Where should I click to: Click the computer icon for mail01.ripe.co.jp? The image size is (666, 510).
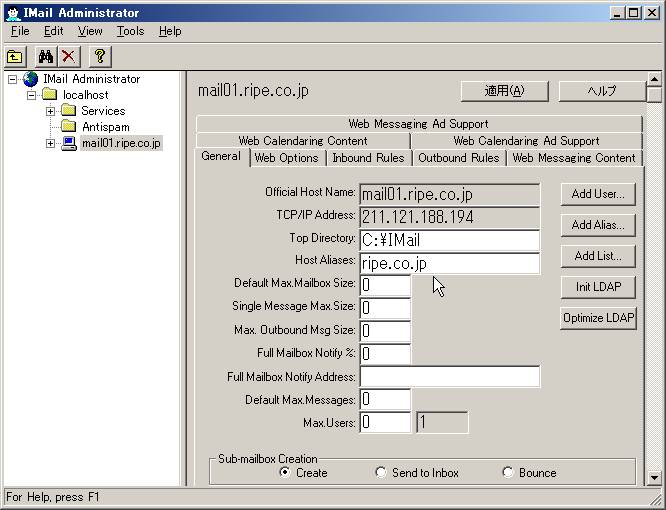click(69, 143)
